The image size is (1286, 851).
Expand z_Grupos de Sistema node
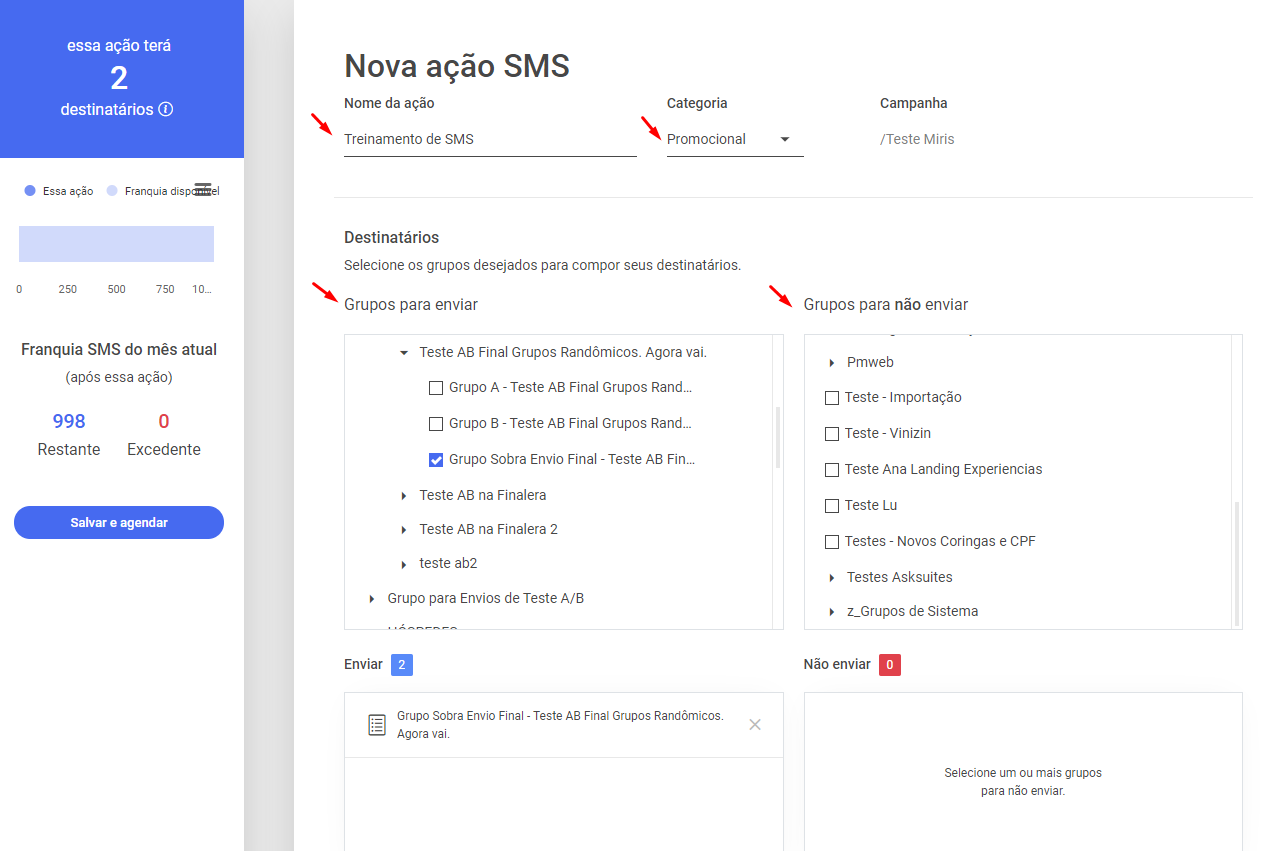(x=832, y=612)
